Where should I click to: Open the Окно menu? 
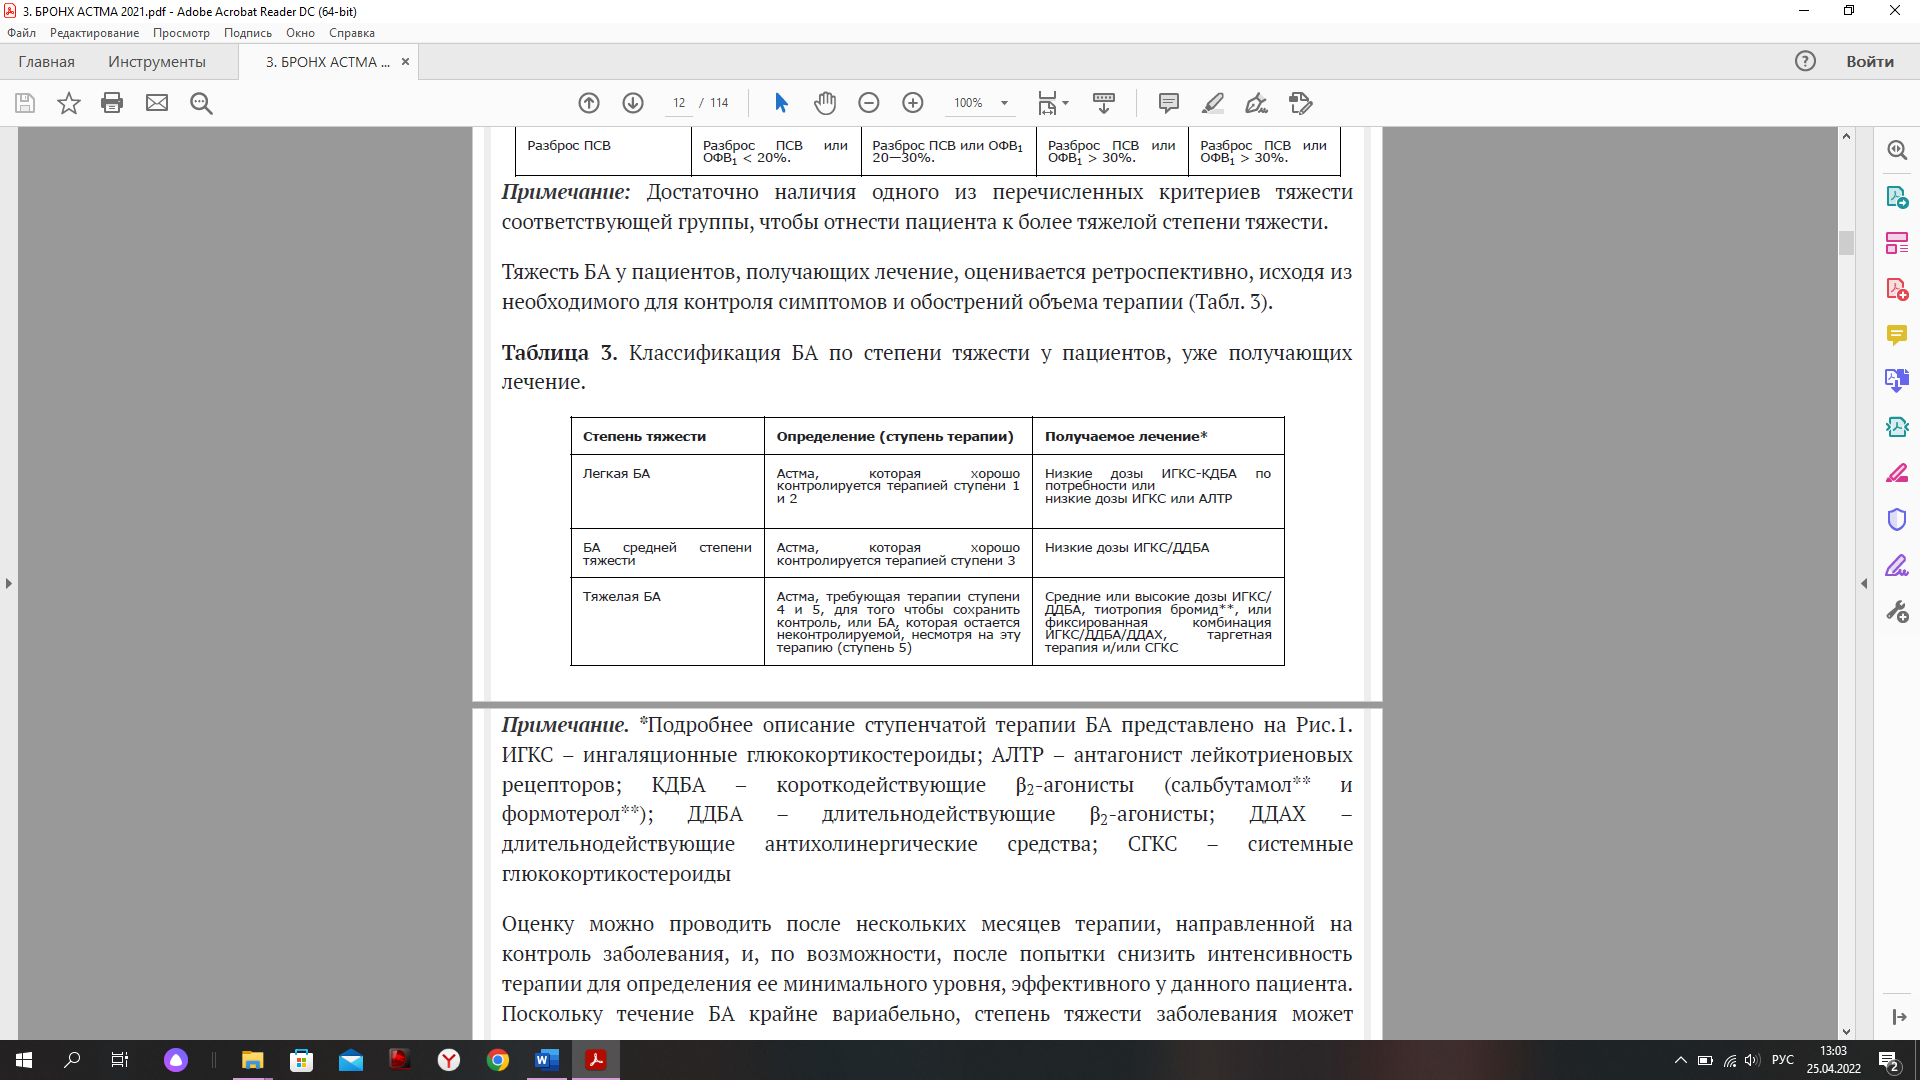(x=300, y=33)
